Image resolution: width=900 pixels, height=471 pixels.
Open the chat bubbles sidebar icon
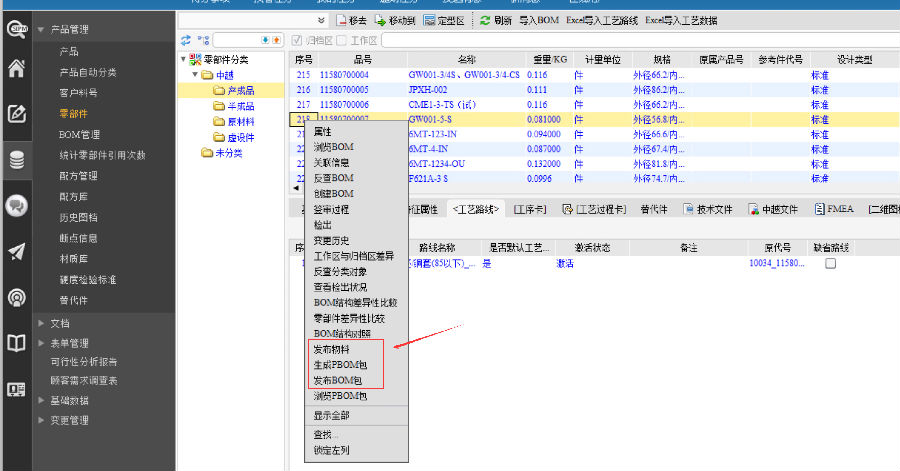point(16,206)
